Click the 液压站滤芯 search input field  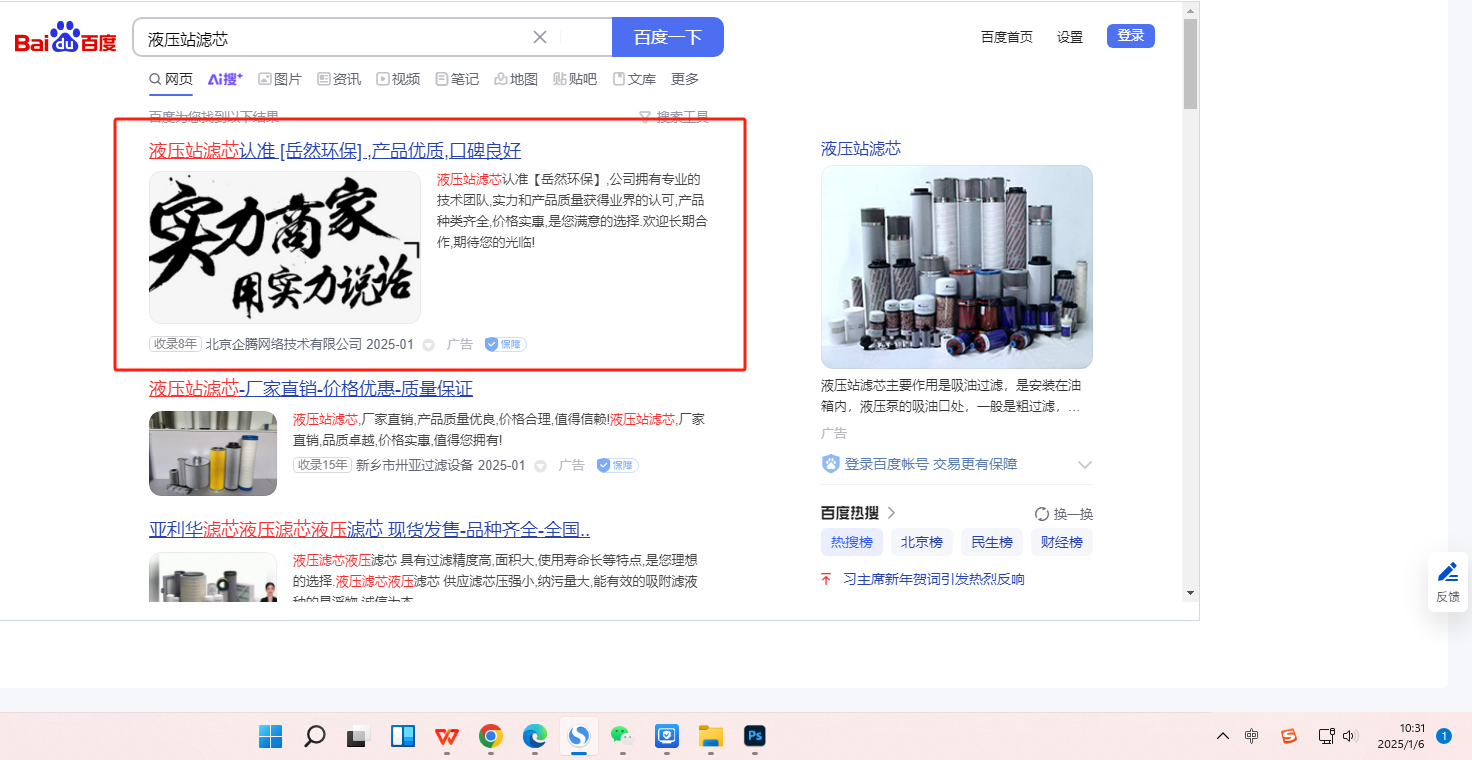330,38
